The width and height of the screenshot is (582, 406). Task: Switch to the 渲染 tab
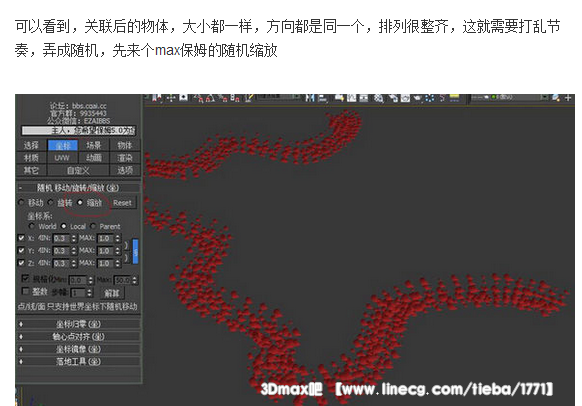[x=125, y=158]
